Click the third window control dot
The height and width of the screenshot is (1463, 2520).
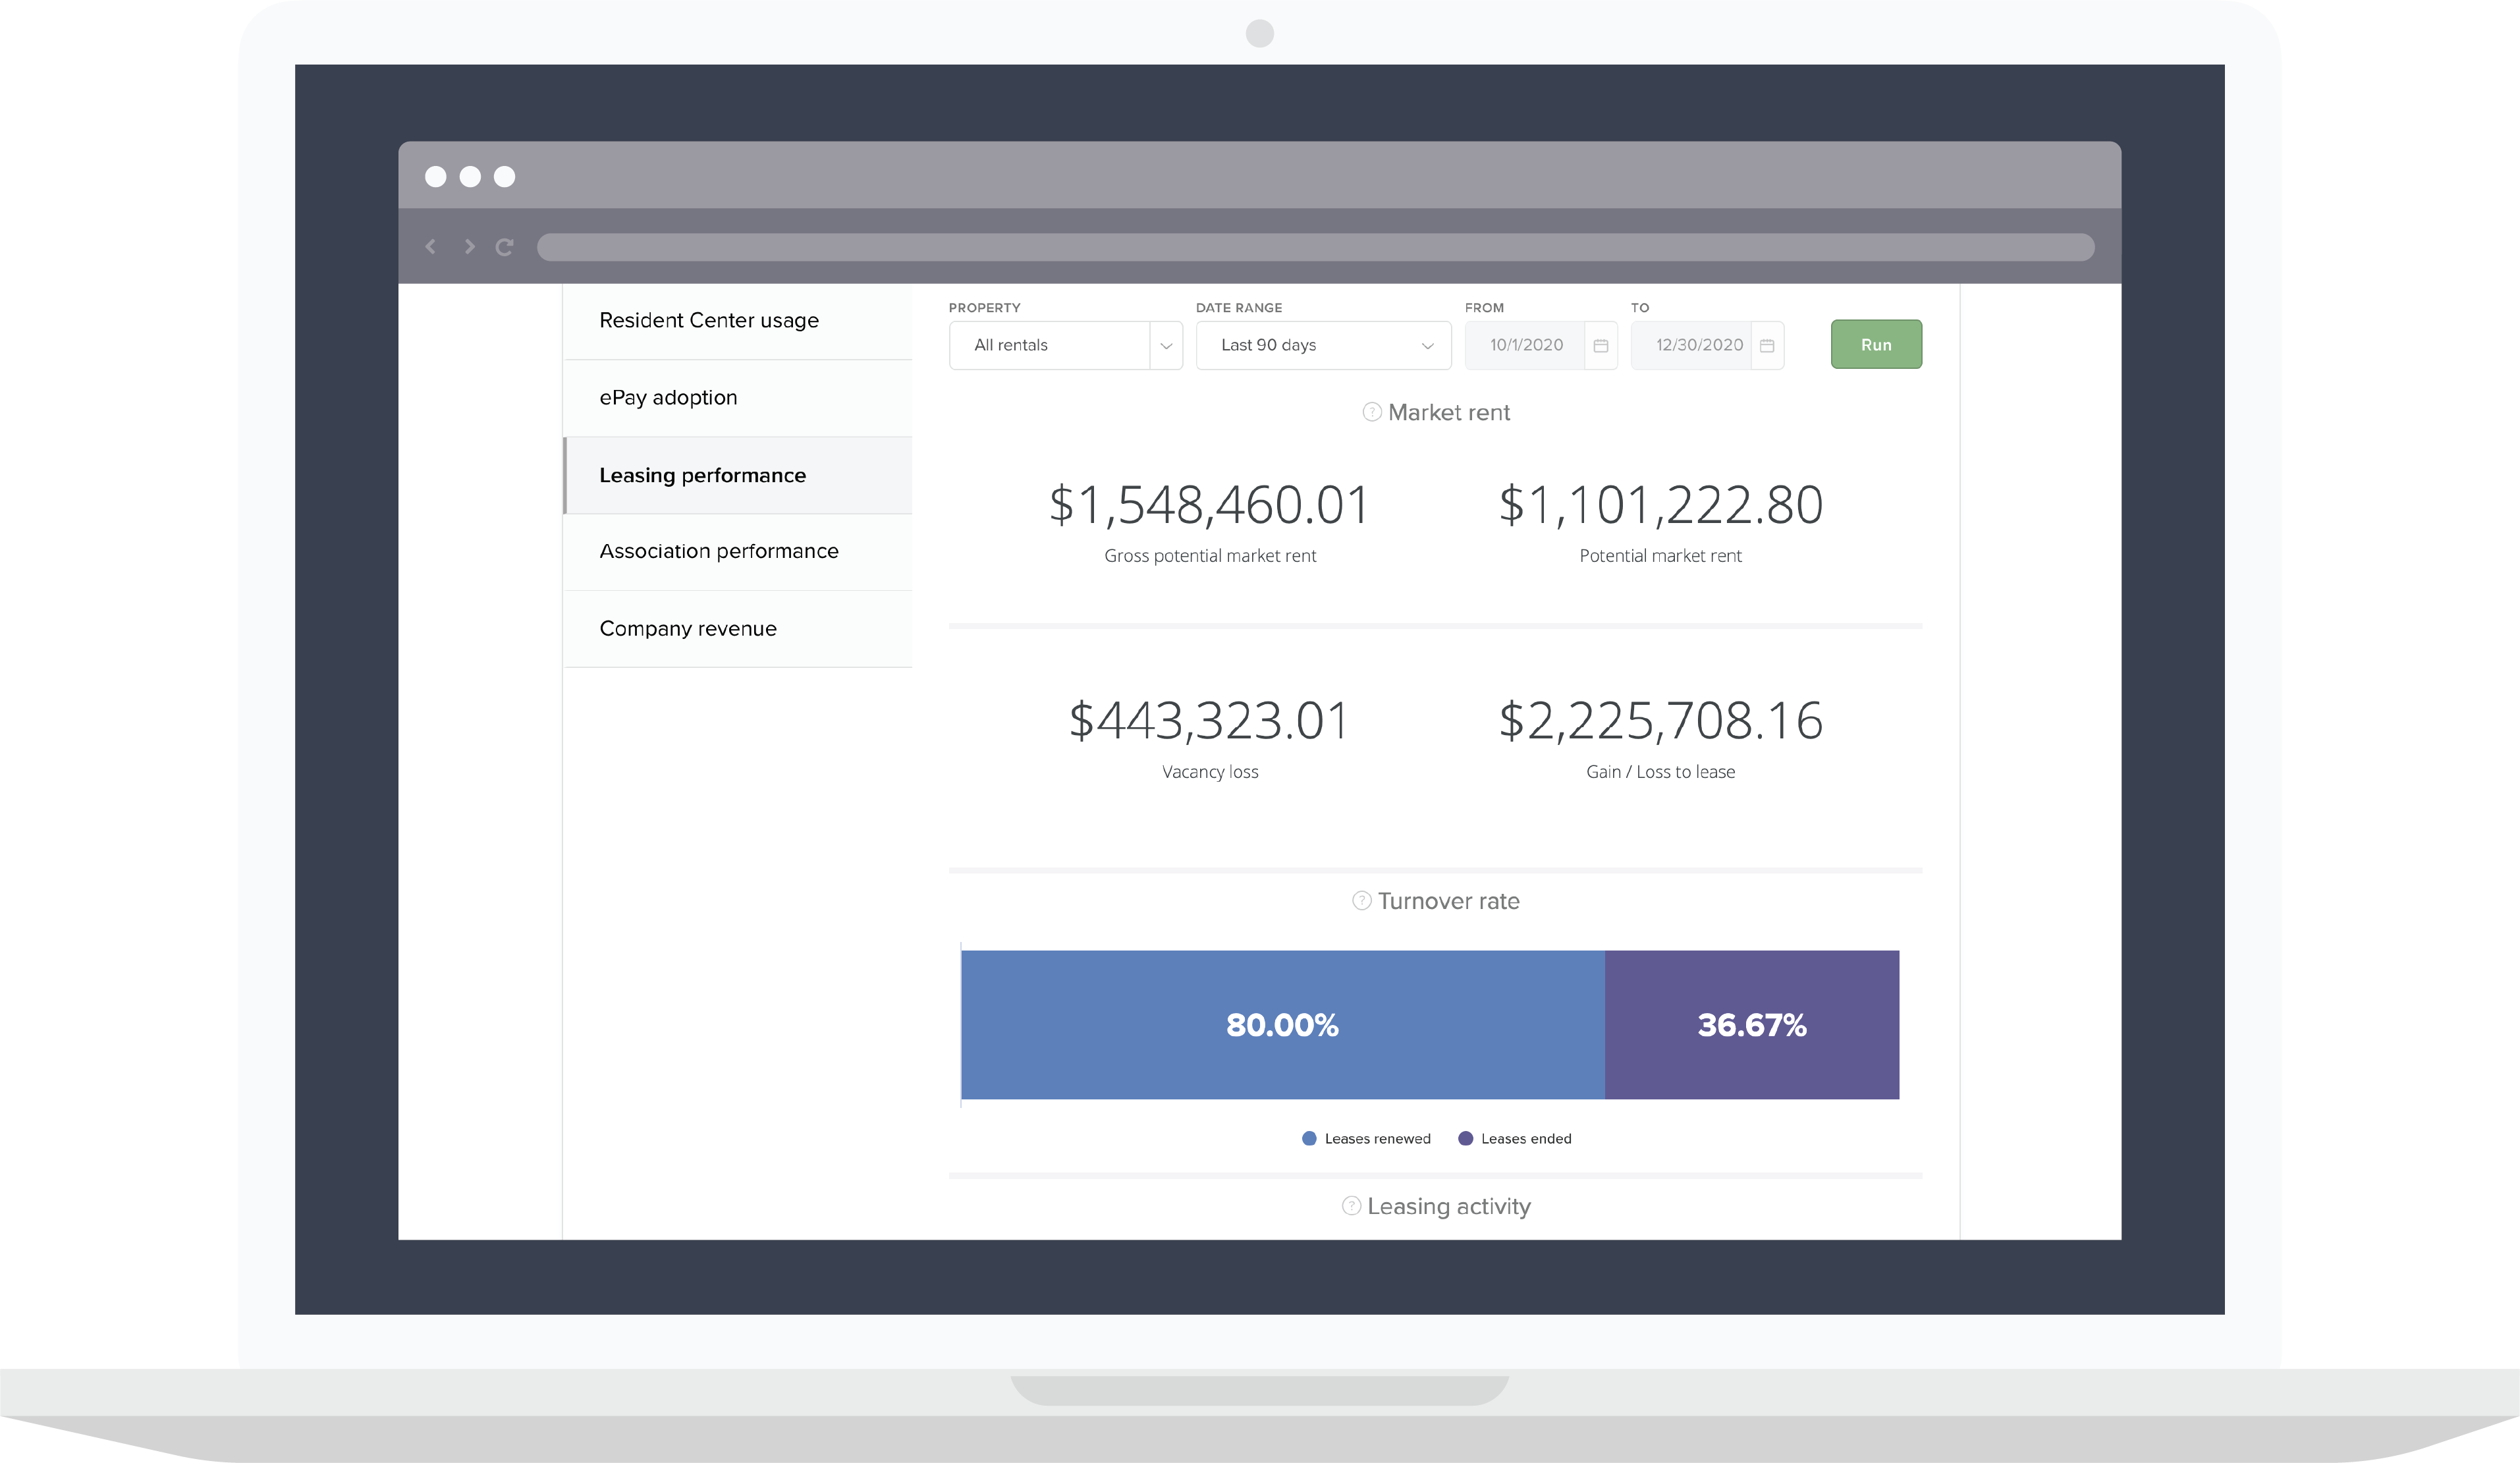504,177
